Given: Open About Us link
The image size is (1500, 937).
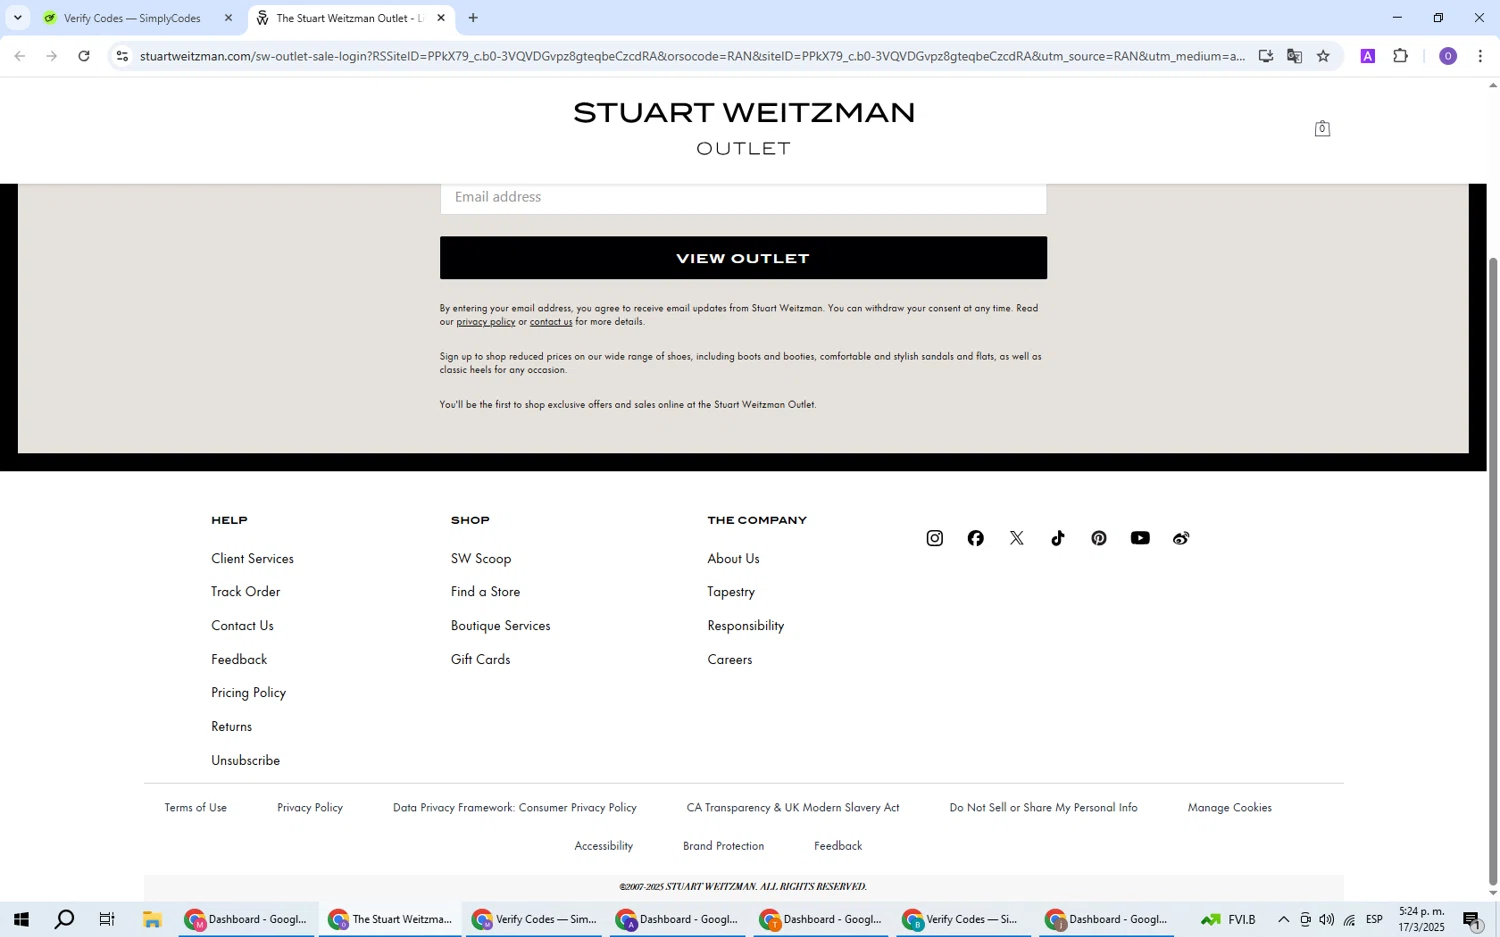Looking at the screenshot, I should point(733,559).
